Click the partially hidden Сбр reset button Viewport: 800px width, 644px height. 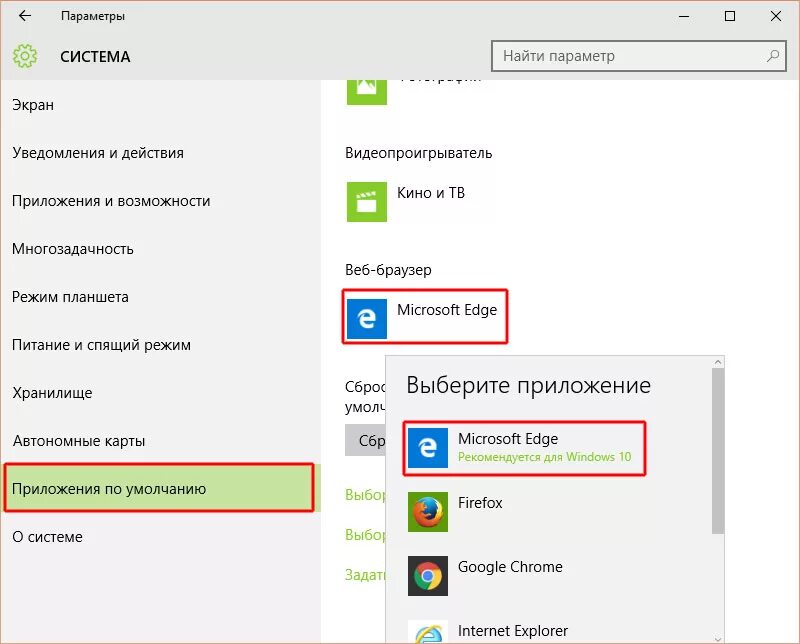pyautogui.click(x=365, y=440)
